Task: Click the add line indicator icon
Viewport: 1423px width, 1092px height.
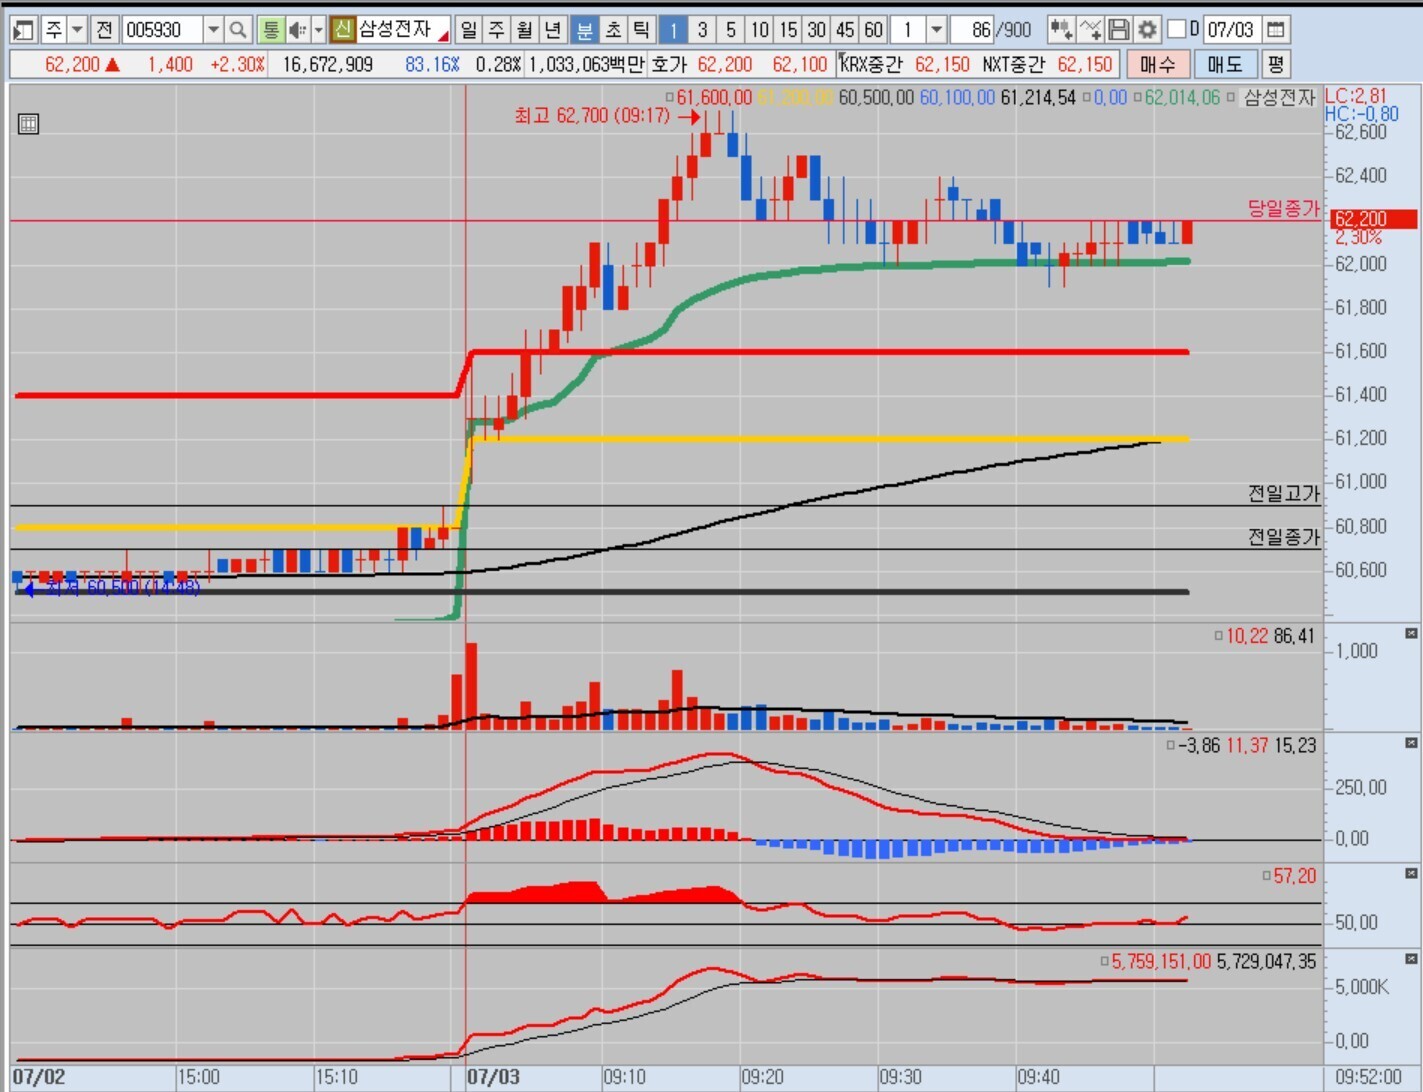Action: (1090, 30)
